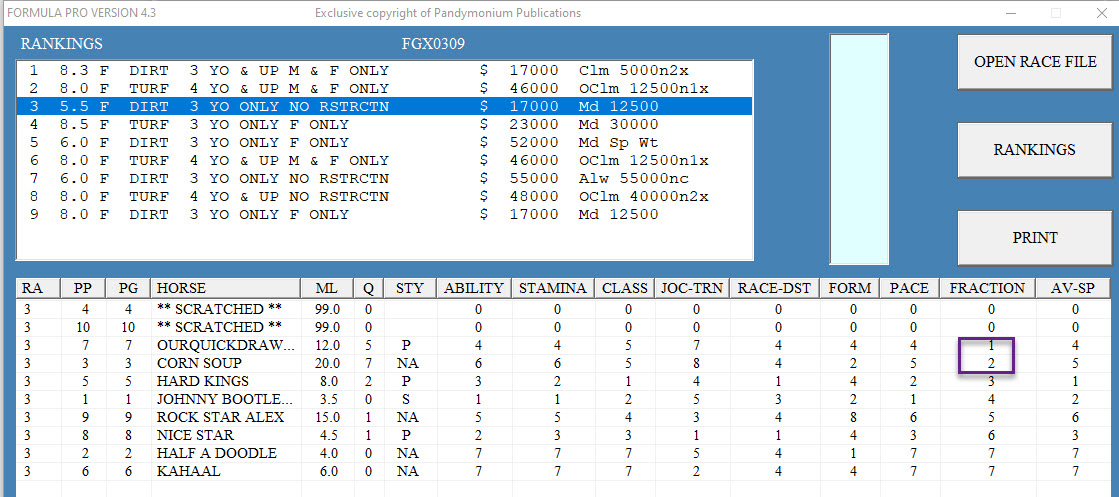Click ML value 12.0 for OURQUICKDRAW

(328, 346)
